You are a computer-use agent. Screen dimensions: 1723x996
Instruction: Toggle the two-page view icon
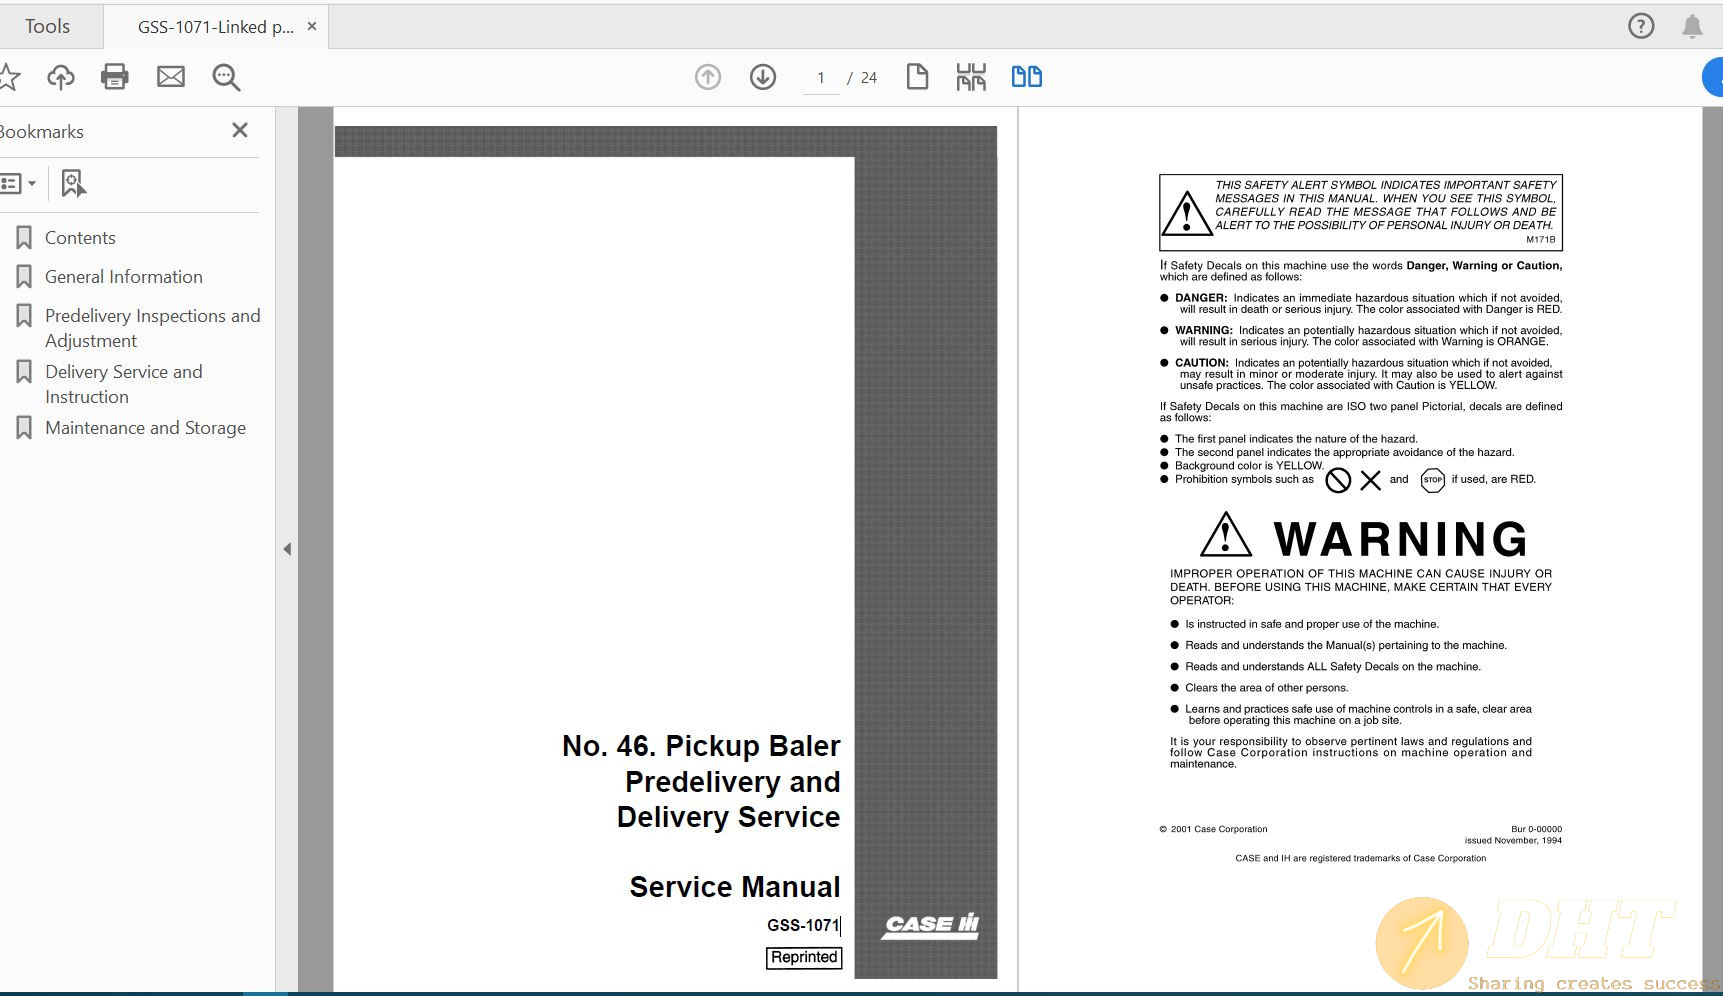tap(1026, 77)
